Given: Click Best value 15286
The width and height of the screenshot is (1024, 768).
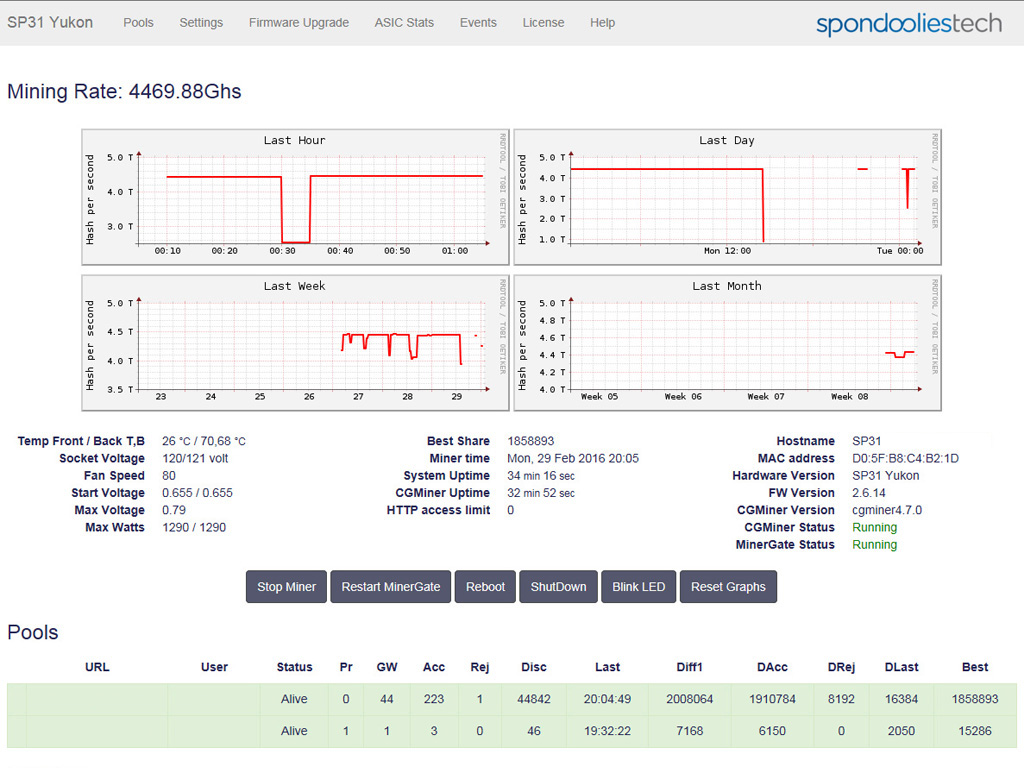Looking at the screenshot, I should [975, 731].
